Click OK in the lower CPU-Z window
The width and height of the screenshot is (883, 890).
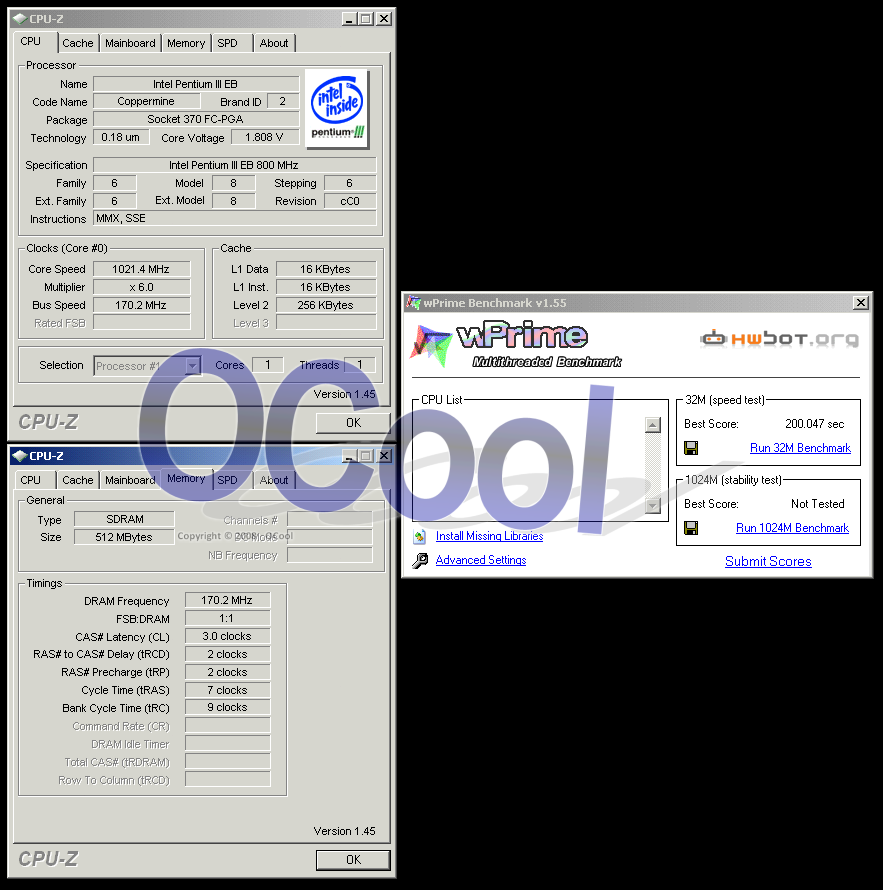(353, 860)
